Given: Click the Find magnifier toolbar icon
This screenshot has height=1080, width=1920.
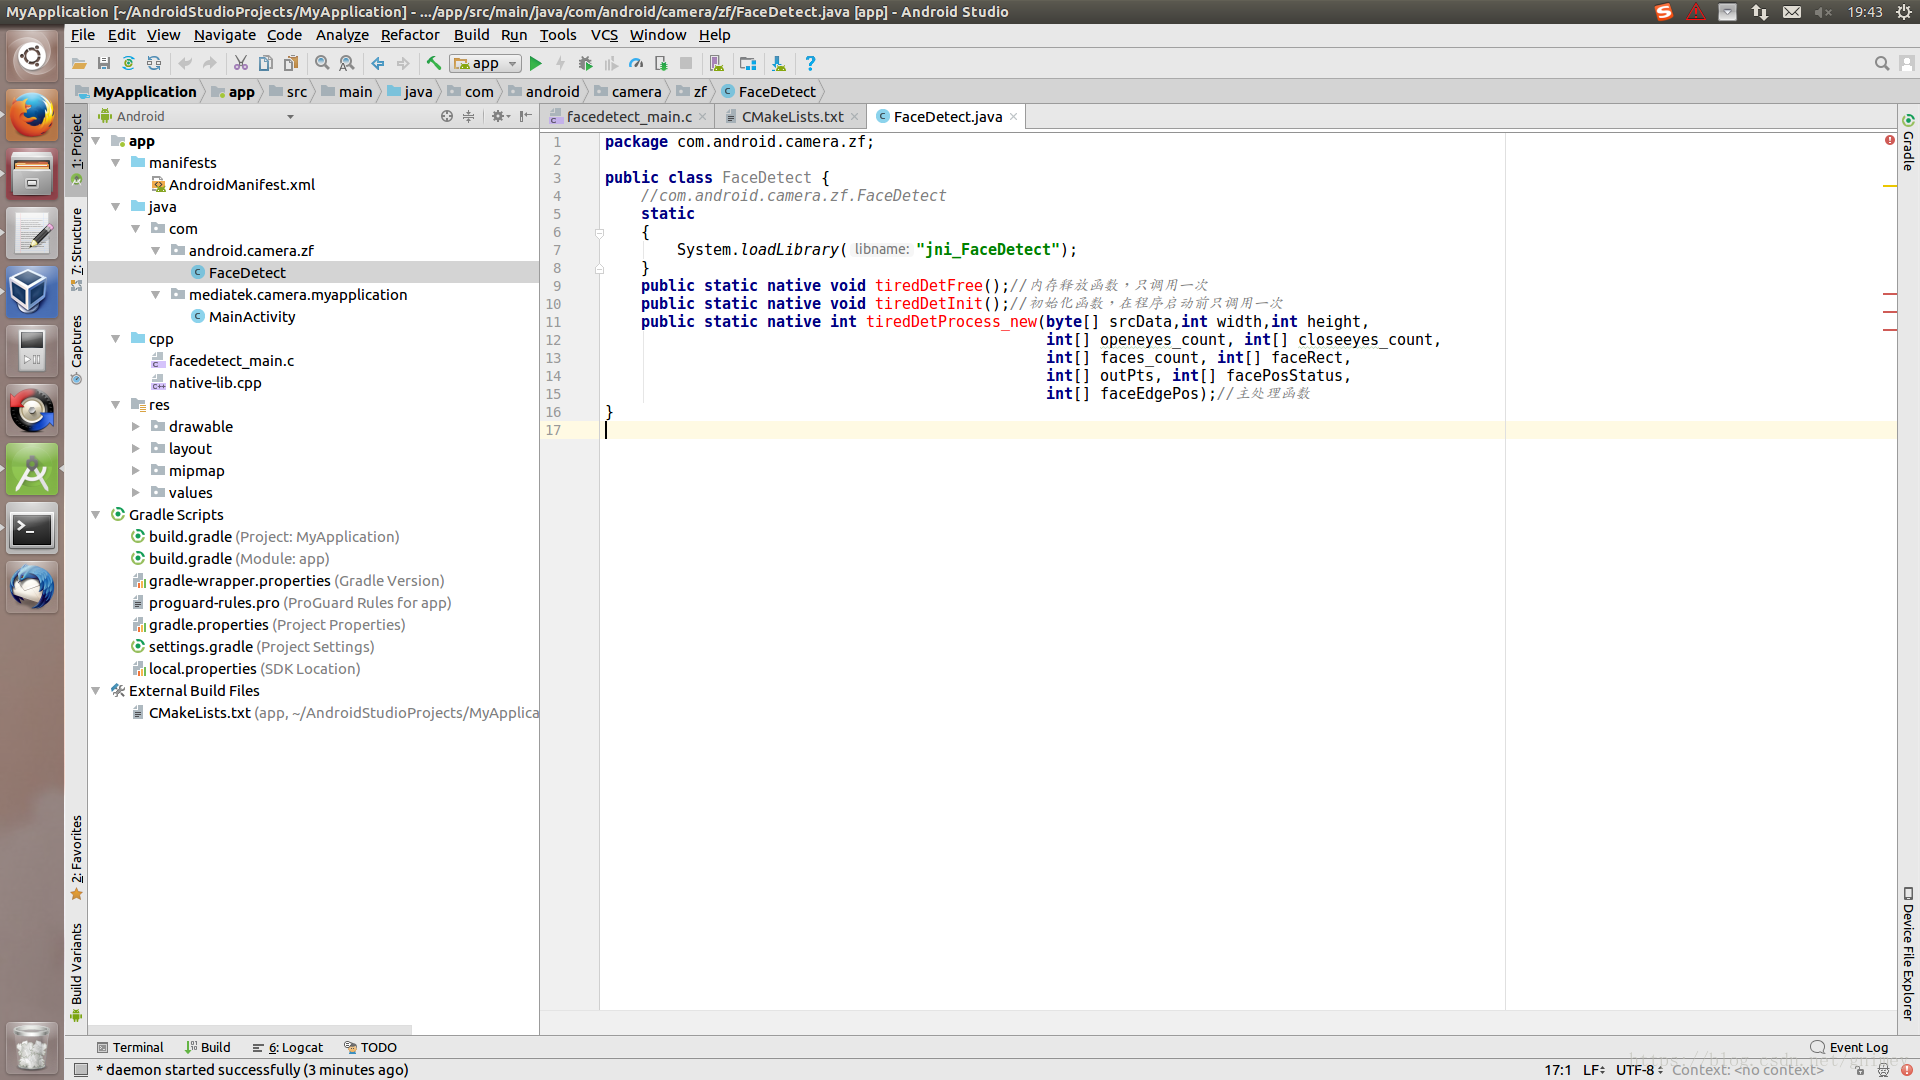Looking at the screenshot, I should tap(322, 63).
